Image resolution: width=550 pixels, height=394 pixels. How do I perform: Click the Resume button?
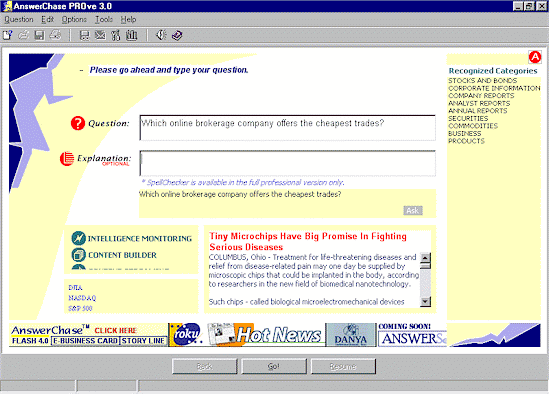[343, 366]
